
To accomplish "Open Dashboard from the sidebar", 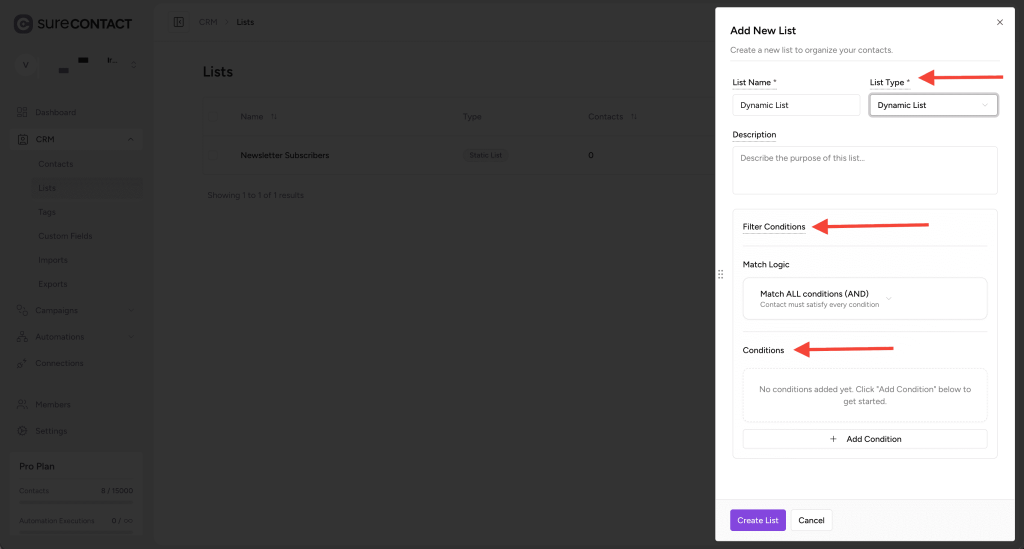I will [55, 112].
